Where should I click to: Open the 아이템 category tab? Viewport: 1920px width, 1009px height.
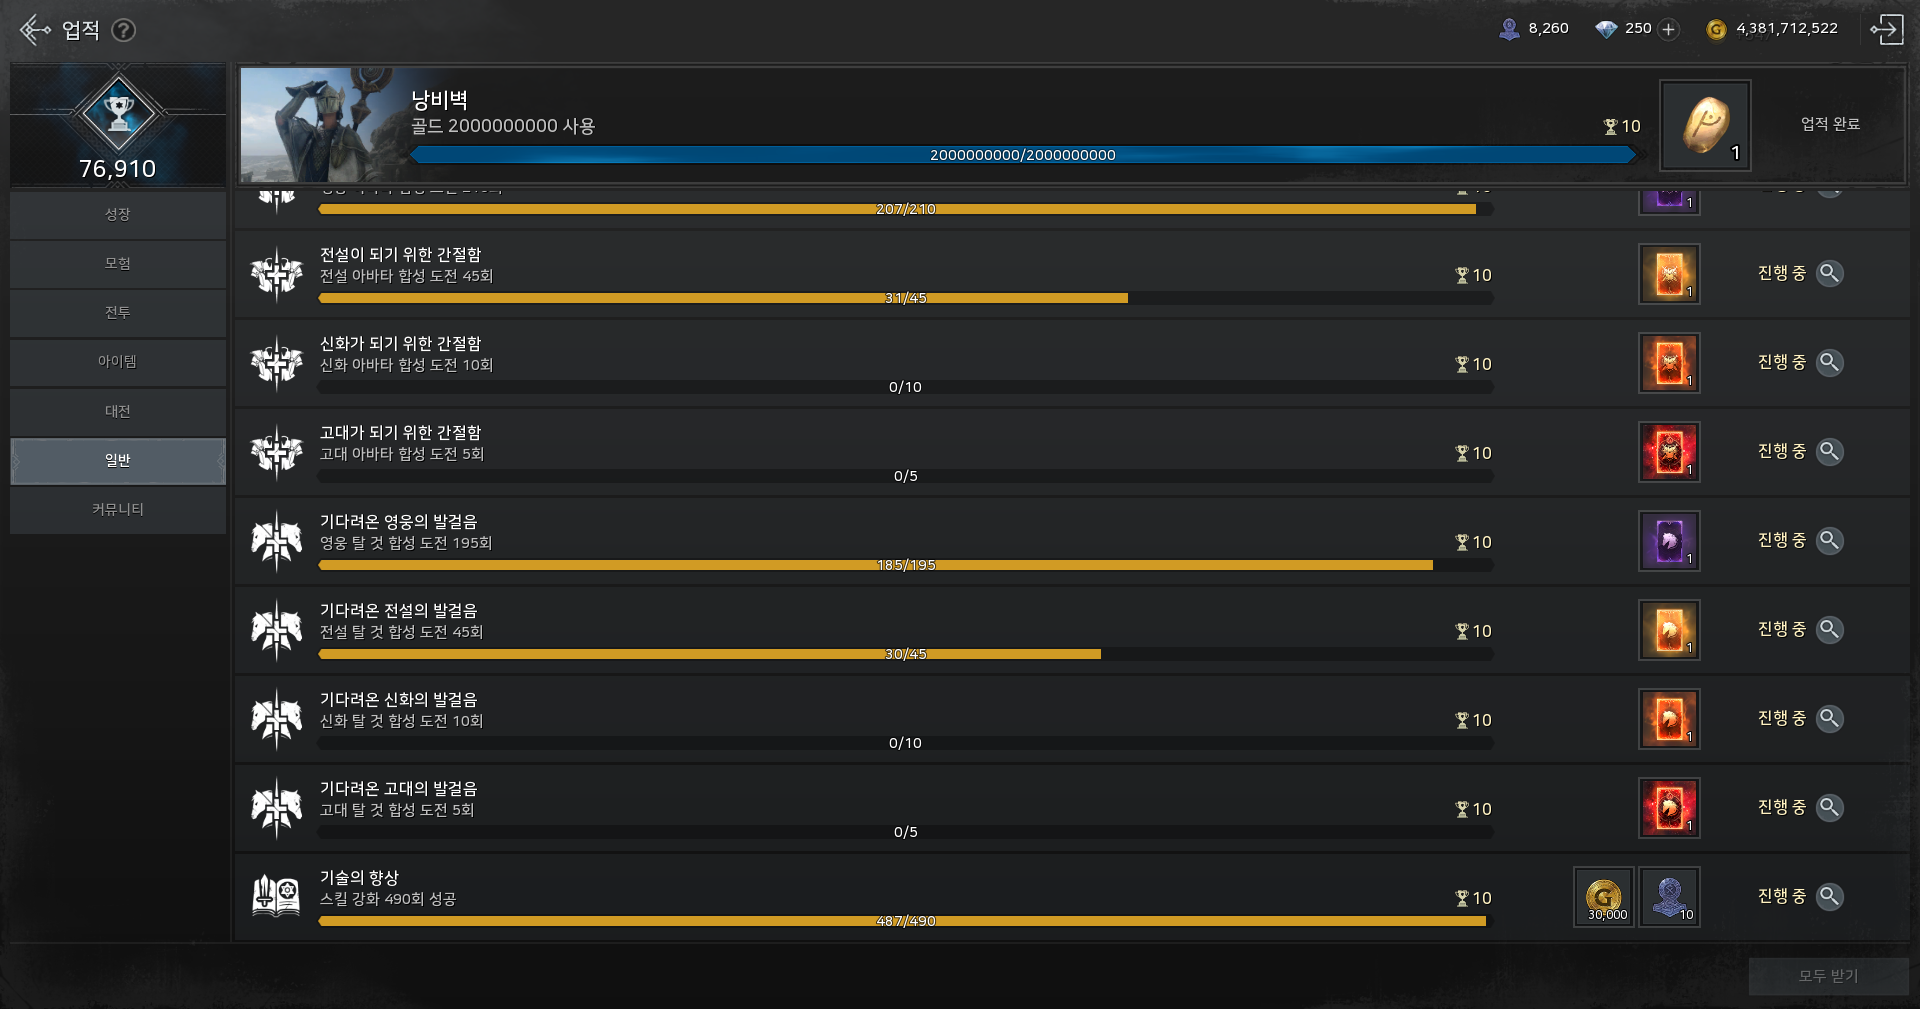pos(118,362)
